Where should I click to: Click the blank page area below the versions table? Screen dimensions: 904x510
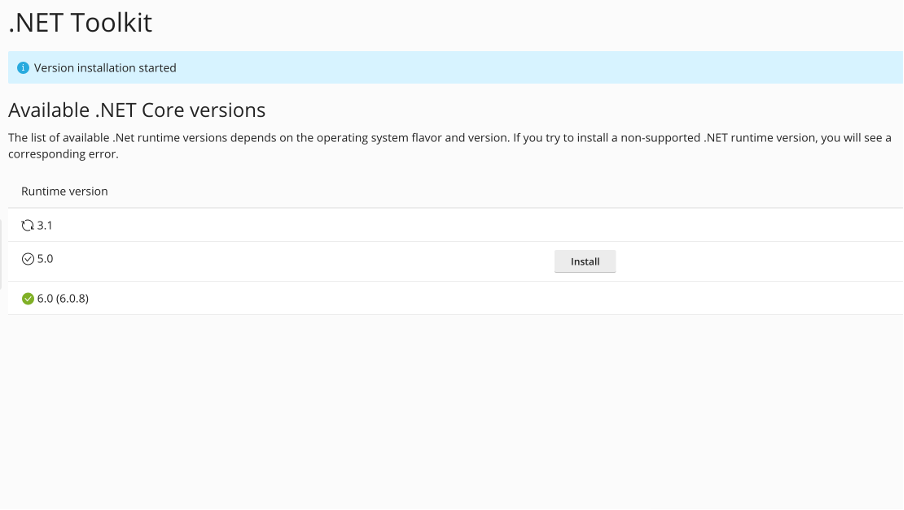[450, 410]
